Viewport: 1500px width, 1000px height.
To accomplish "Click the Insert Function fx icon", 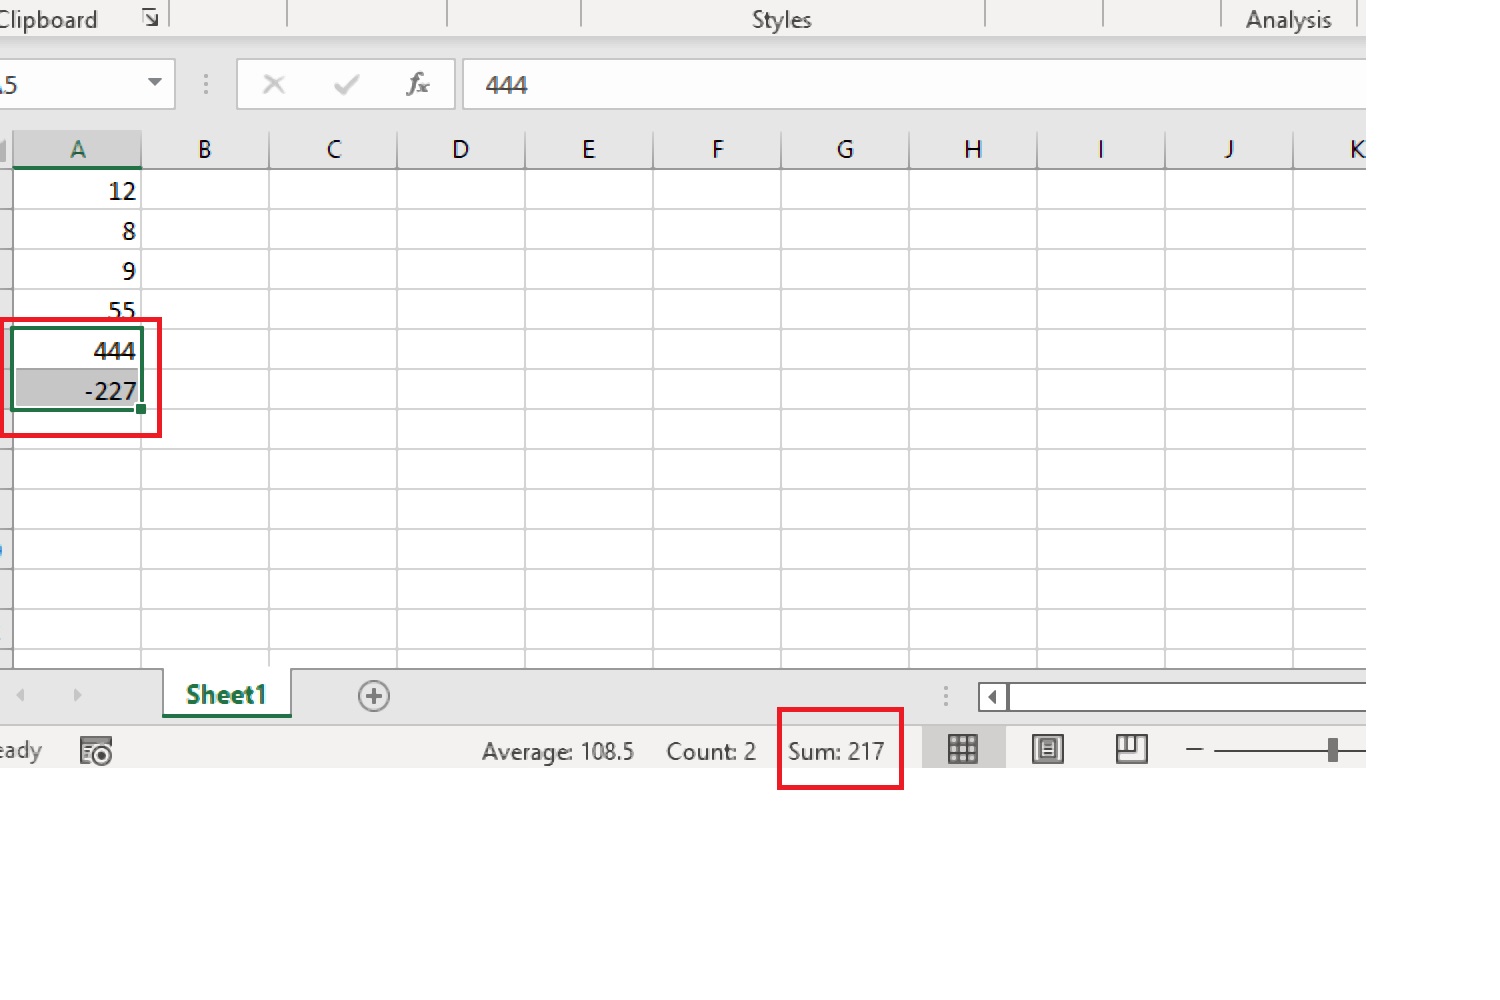I will point(417,85).
